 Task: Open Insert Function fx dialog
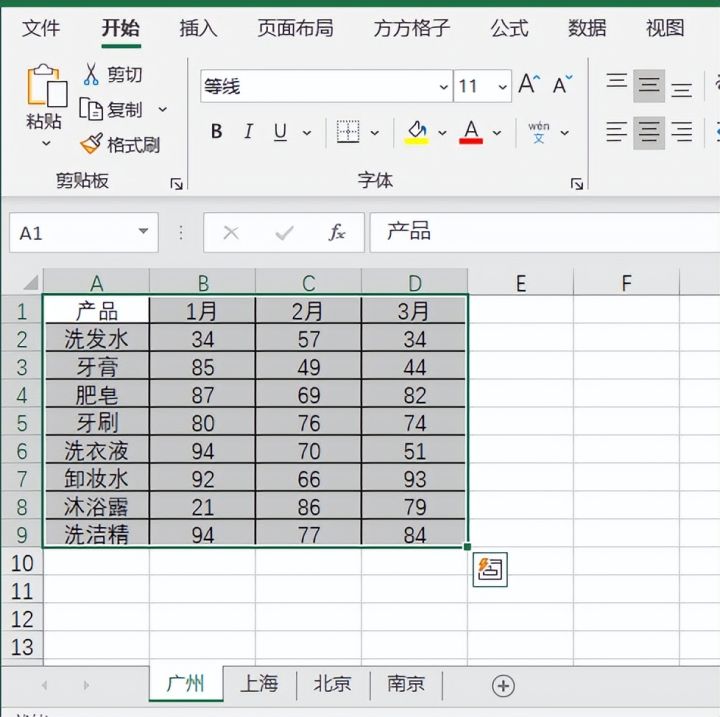[x=337, y=233]
